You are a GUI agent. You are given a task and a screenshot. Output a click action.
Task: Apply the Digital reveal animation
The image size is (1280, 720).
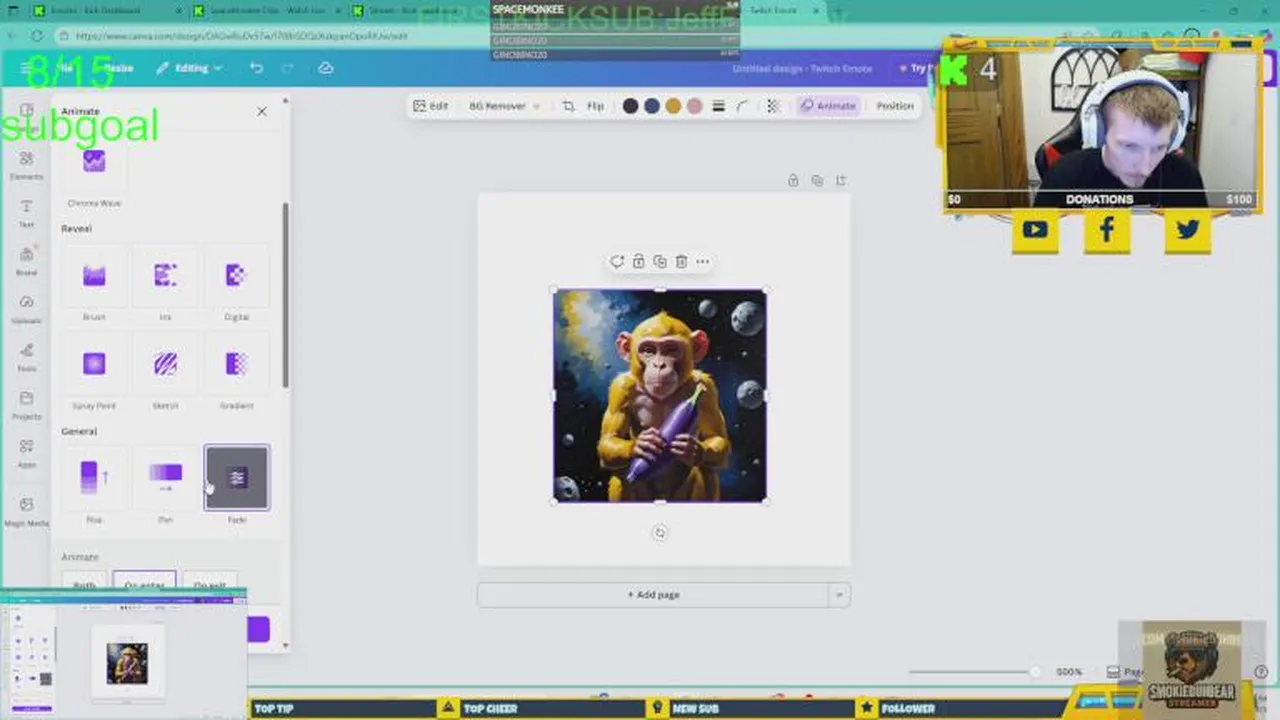[236, 276]
